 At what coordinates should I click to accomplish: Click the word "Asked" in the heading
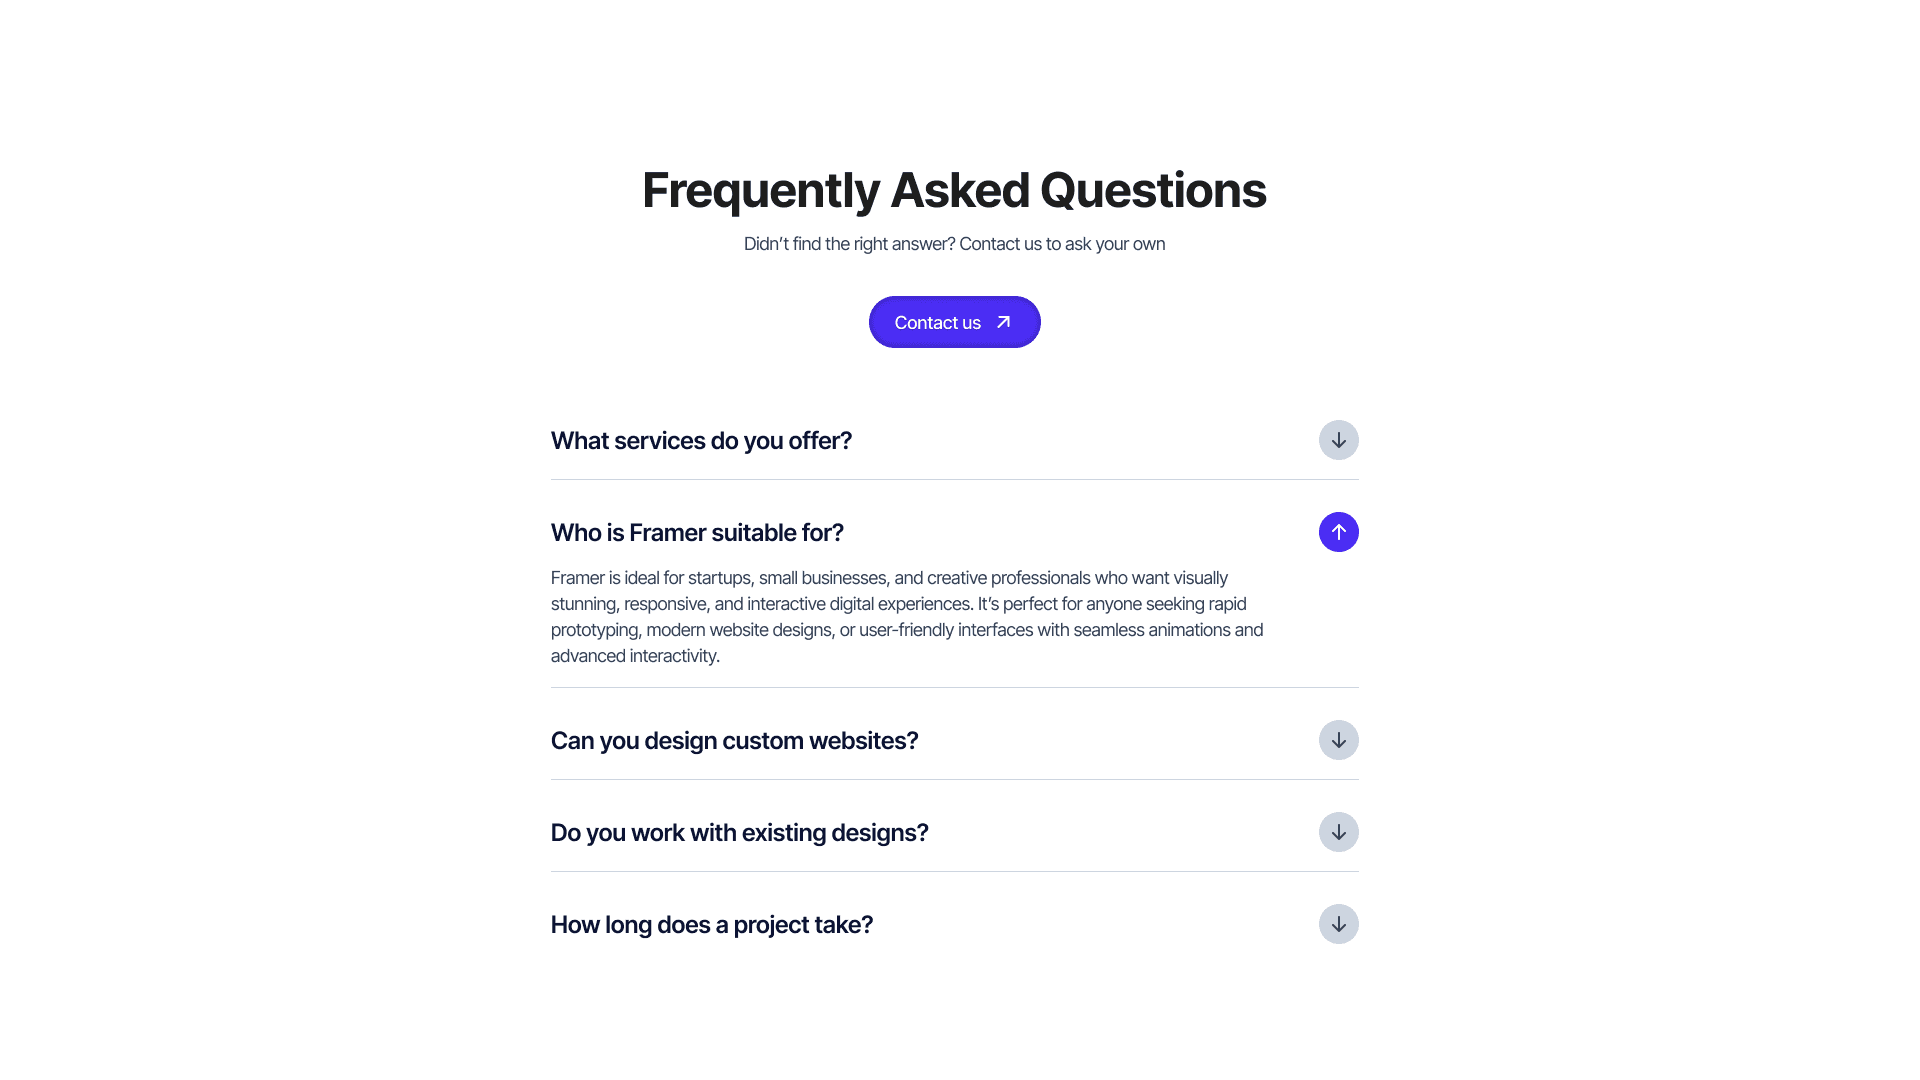click(x=959, y=190)
